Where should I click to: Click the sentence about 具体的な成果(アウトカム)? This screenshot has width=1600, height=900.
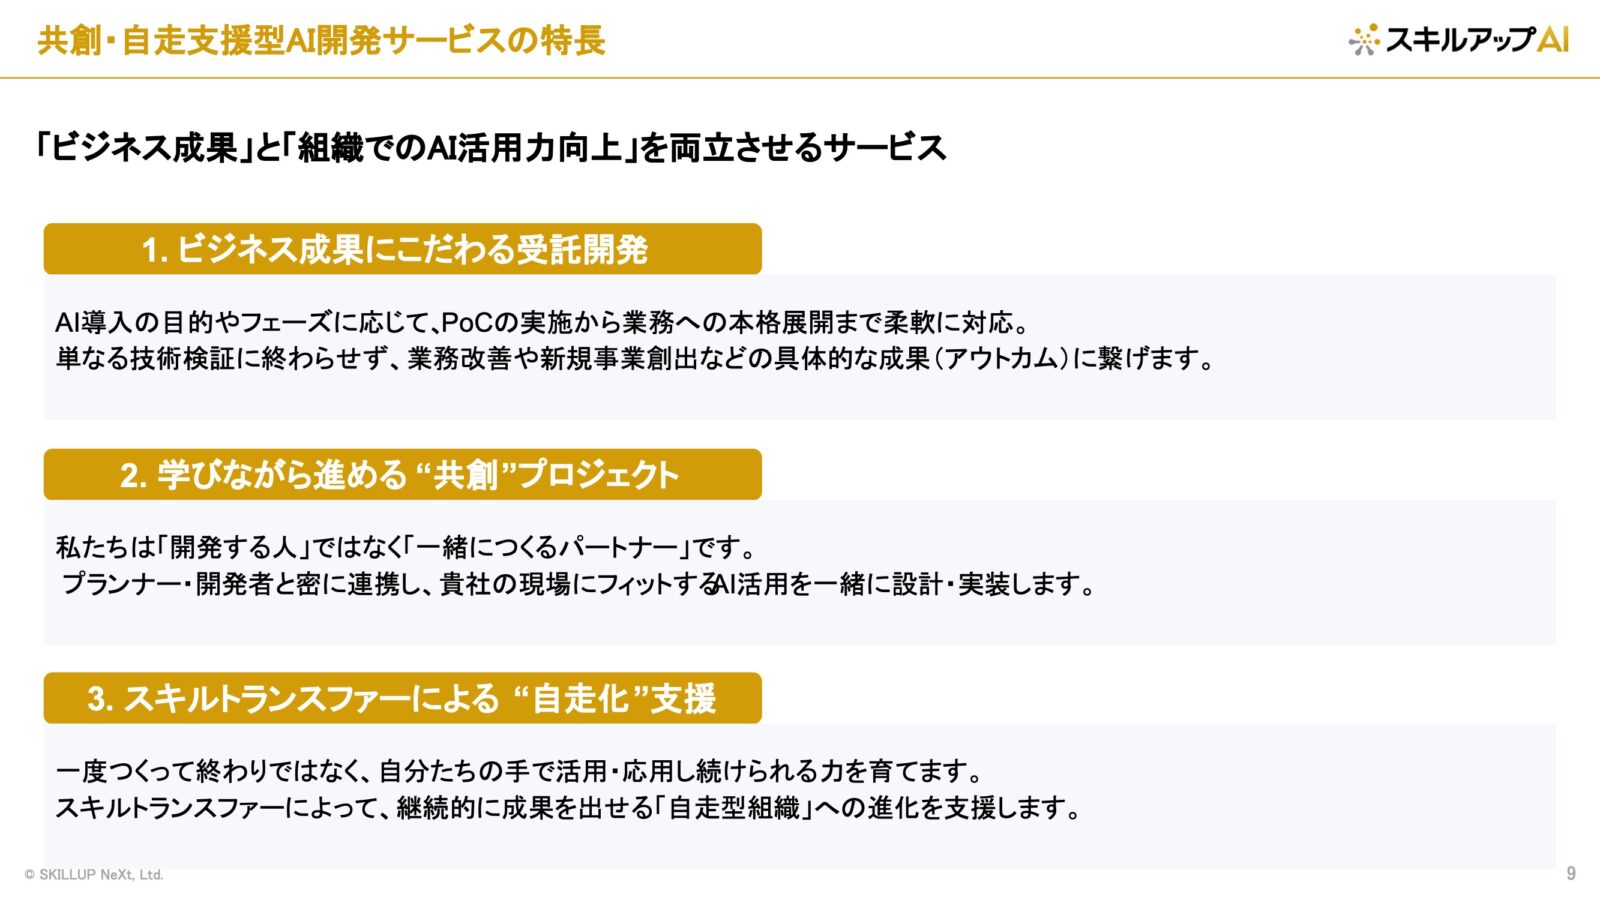pyautogui.click(x=635, y=358)
